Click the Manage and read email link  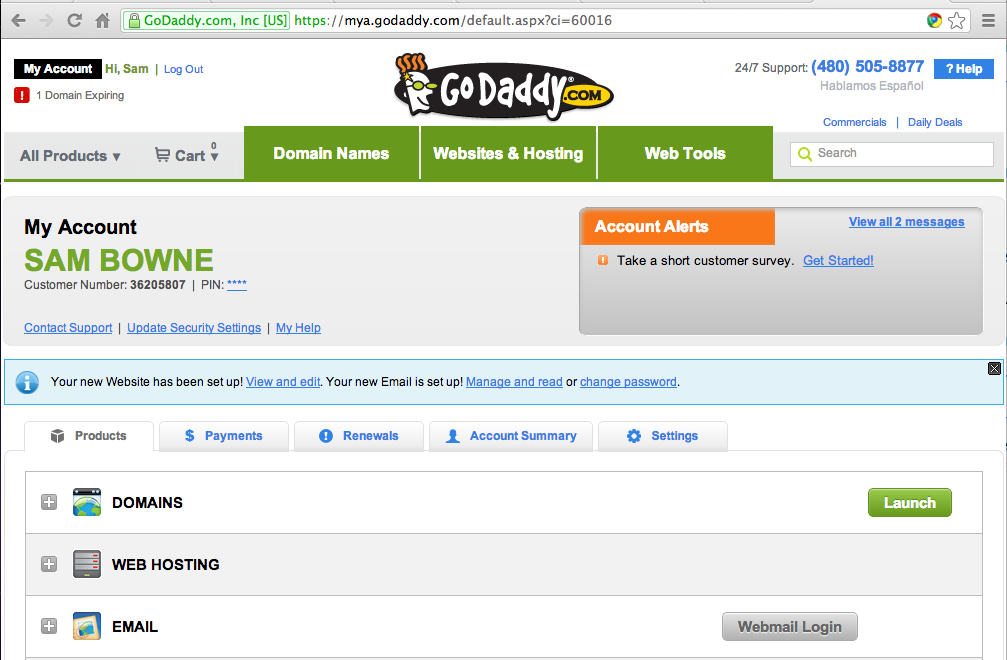(514, 381)
